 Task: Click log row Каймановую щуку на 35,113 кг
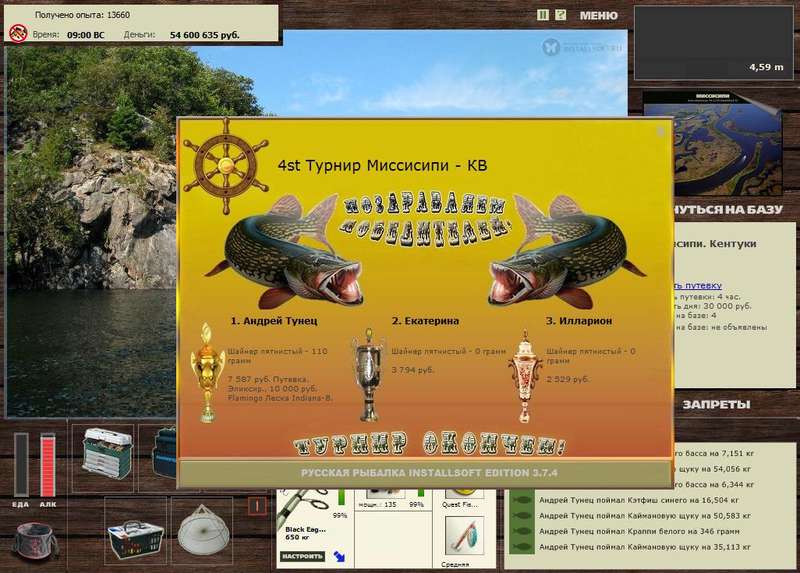coord(645,547)
